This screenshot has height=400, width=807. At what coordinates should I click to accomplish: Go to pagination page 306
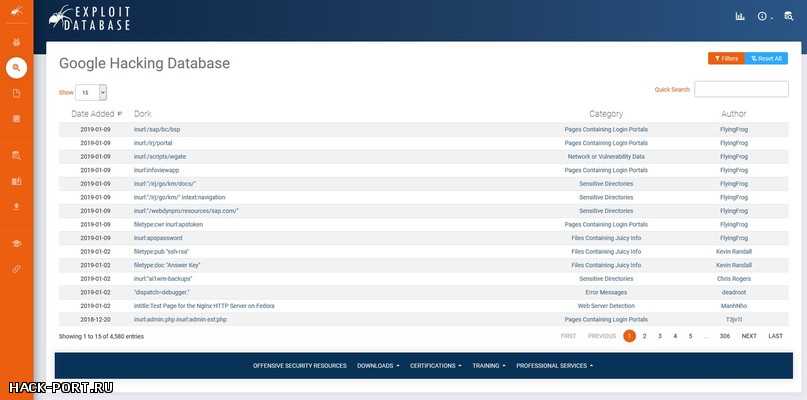click(725, 336)
